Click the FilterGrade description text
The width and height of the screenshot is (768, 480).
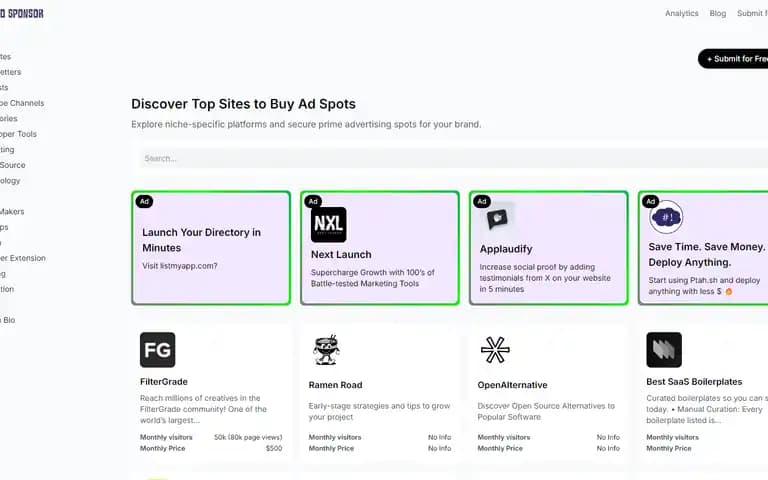(203, 409)
